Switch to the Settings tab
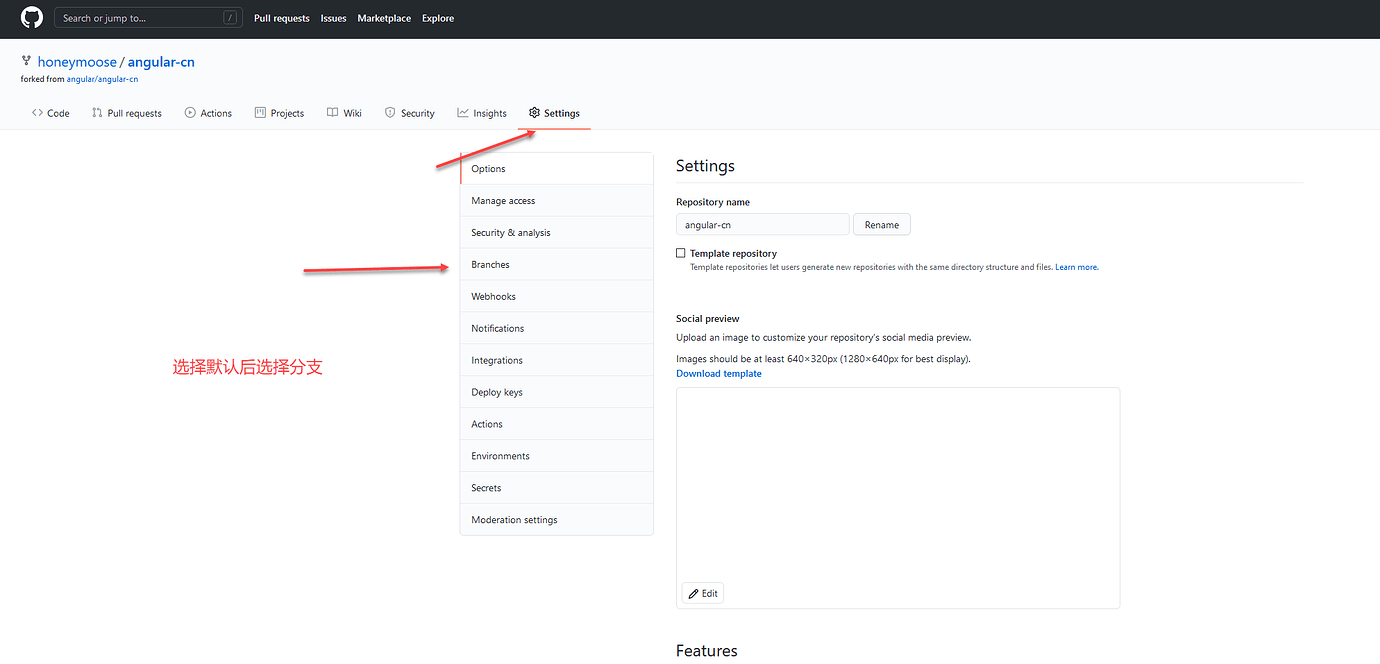This screenshot has width=1380, height=664. [555, 113]
